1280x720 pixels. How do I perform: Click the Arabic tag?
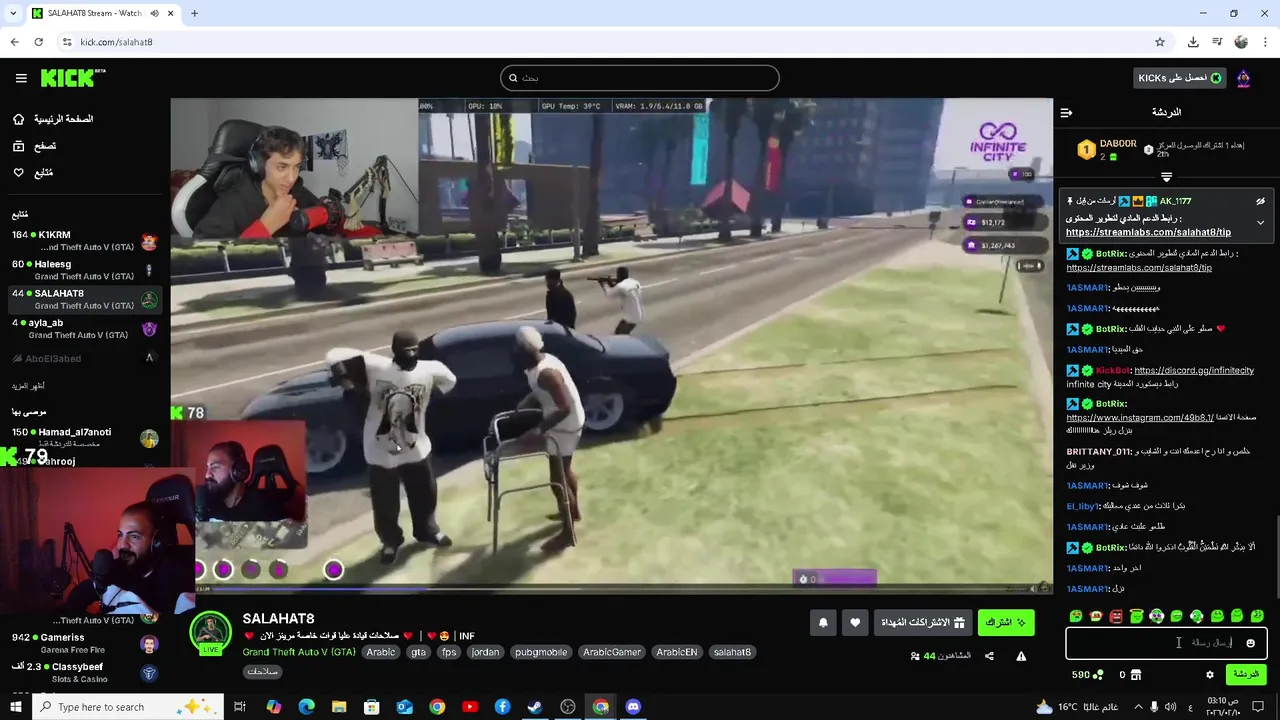(381, 652)
